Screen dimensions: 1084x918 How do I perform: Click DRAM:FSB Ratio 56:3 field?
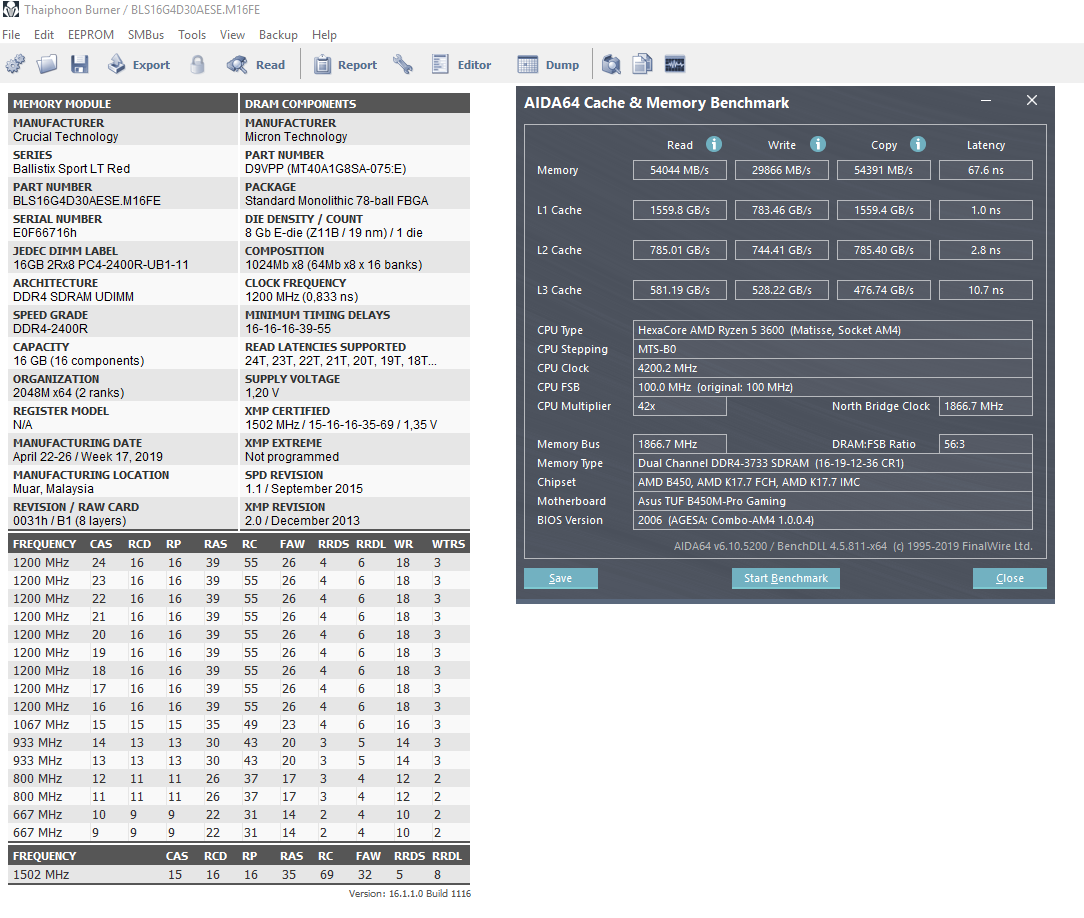pyautogui.click(x=986, y=444)
